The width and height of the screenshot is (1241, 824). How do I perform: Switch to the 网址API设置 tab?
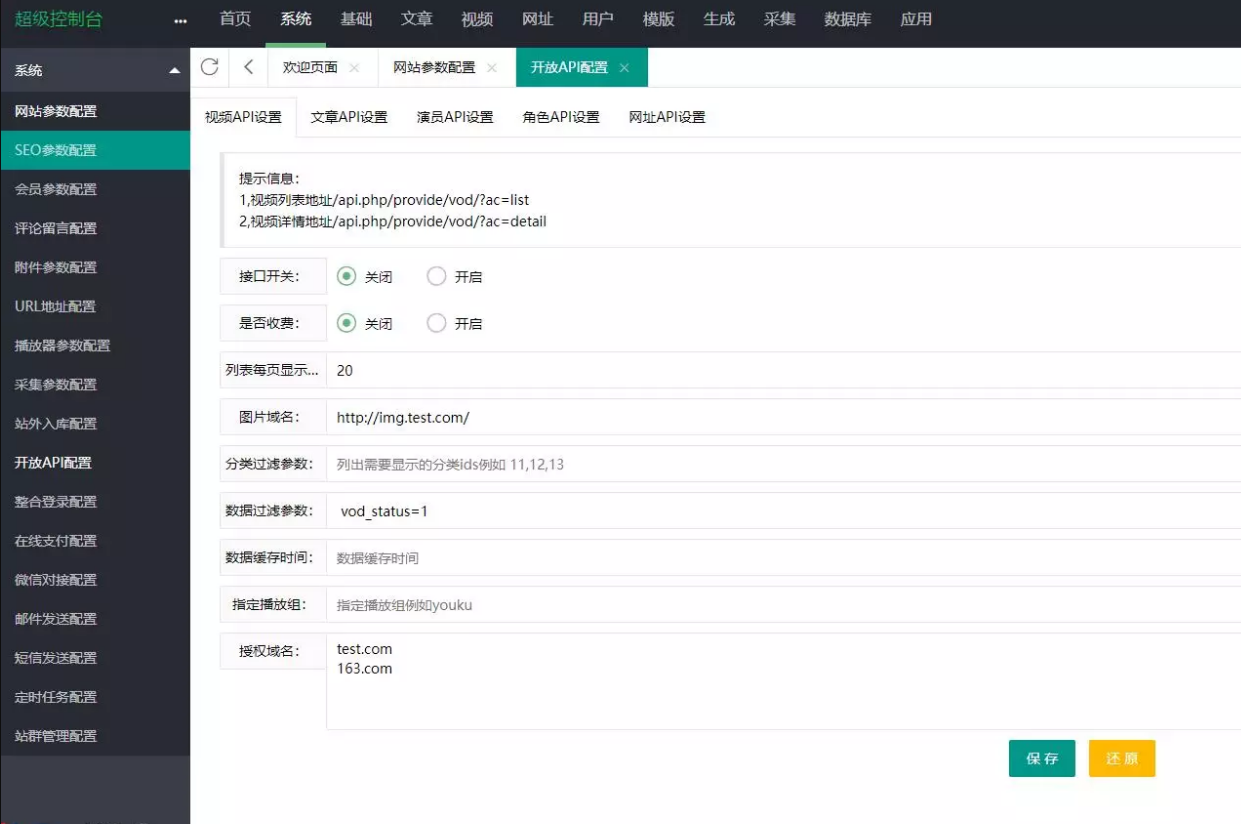point(667,117)
